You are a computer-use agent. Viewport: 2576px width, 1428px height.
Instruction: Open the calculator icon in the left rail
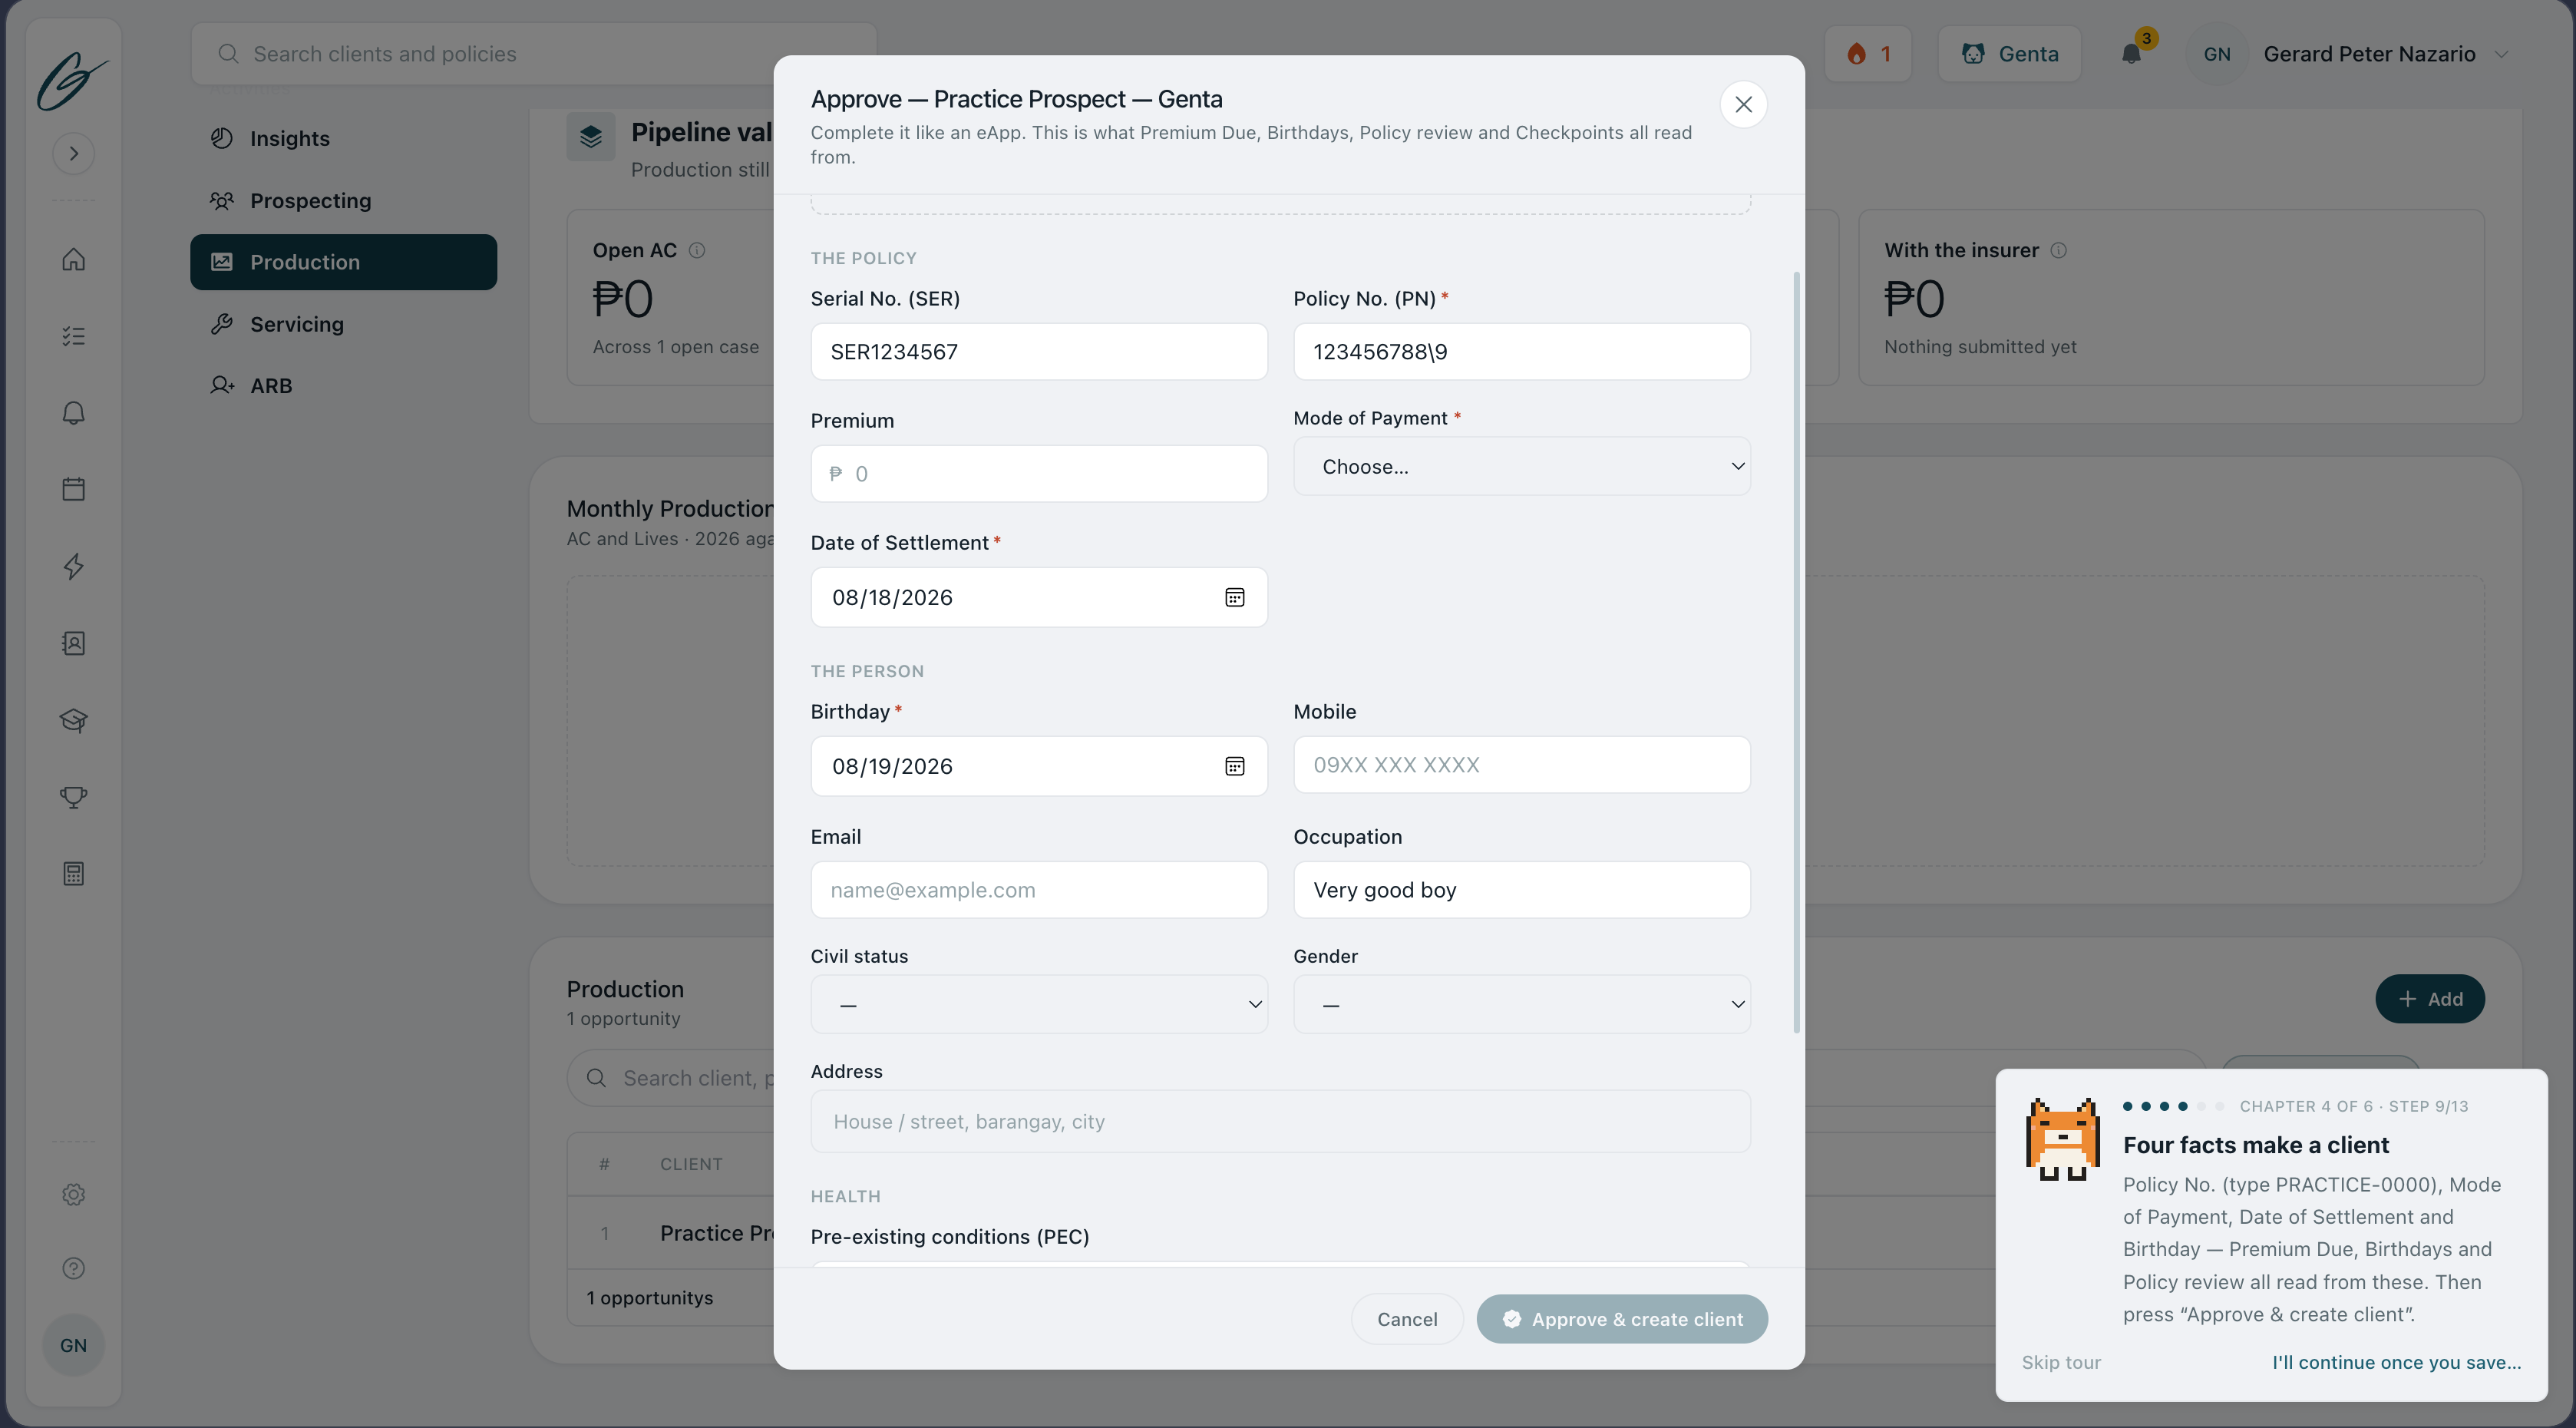click(x=73, y=874)
